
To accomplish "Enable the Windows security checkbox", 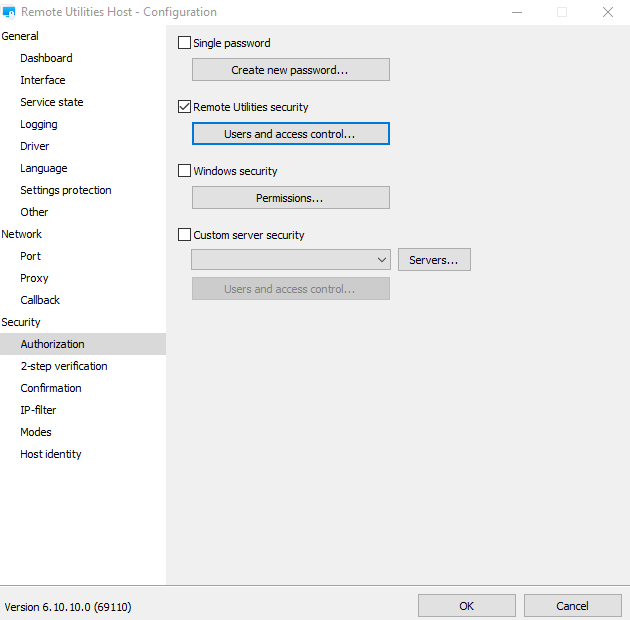I will click(x=184, y=171).
